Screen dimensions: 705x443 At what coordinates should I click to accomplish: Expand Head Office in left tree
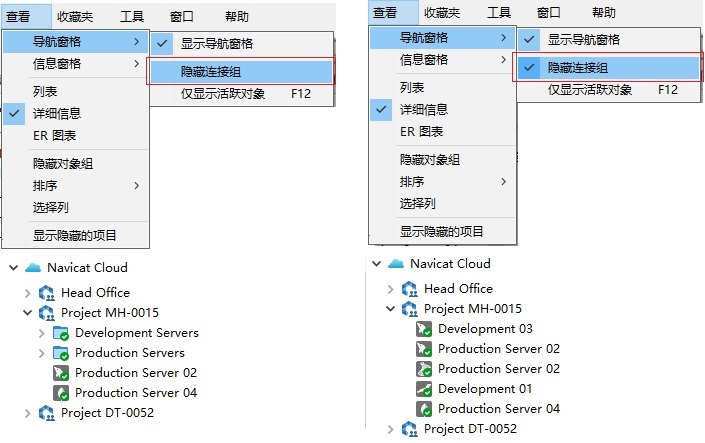27,293
